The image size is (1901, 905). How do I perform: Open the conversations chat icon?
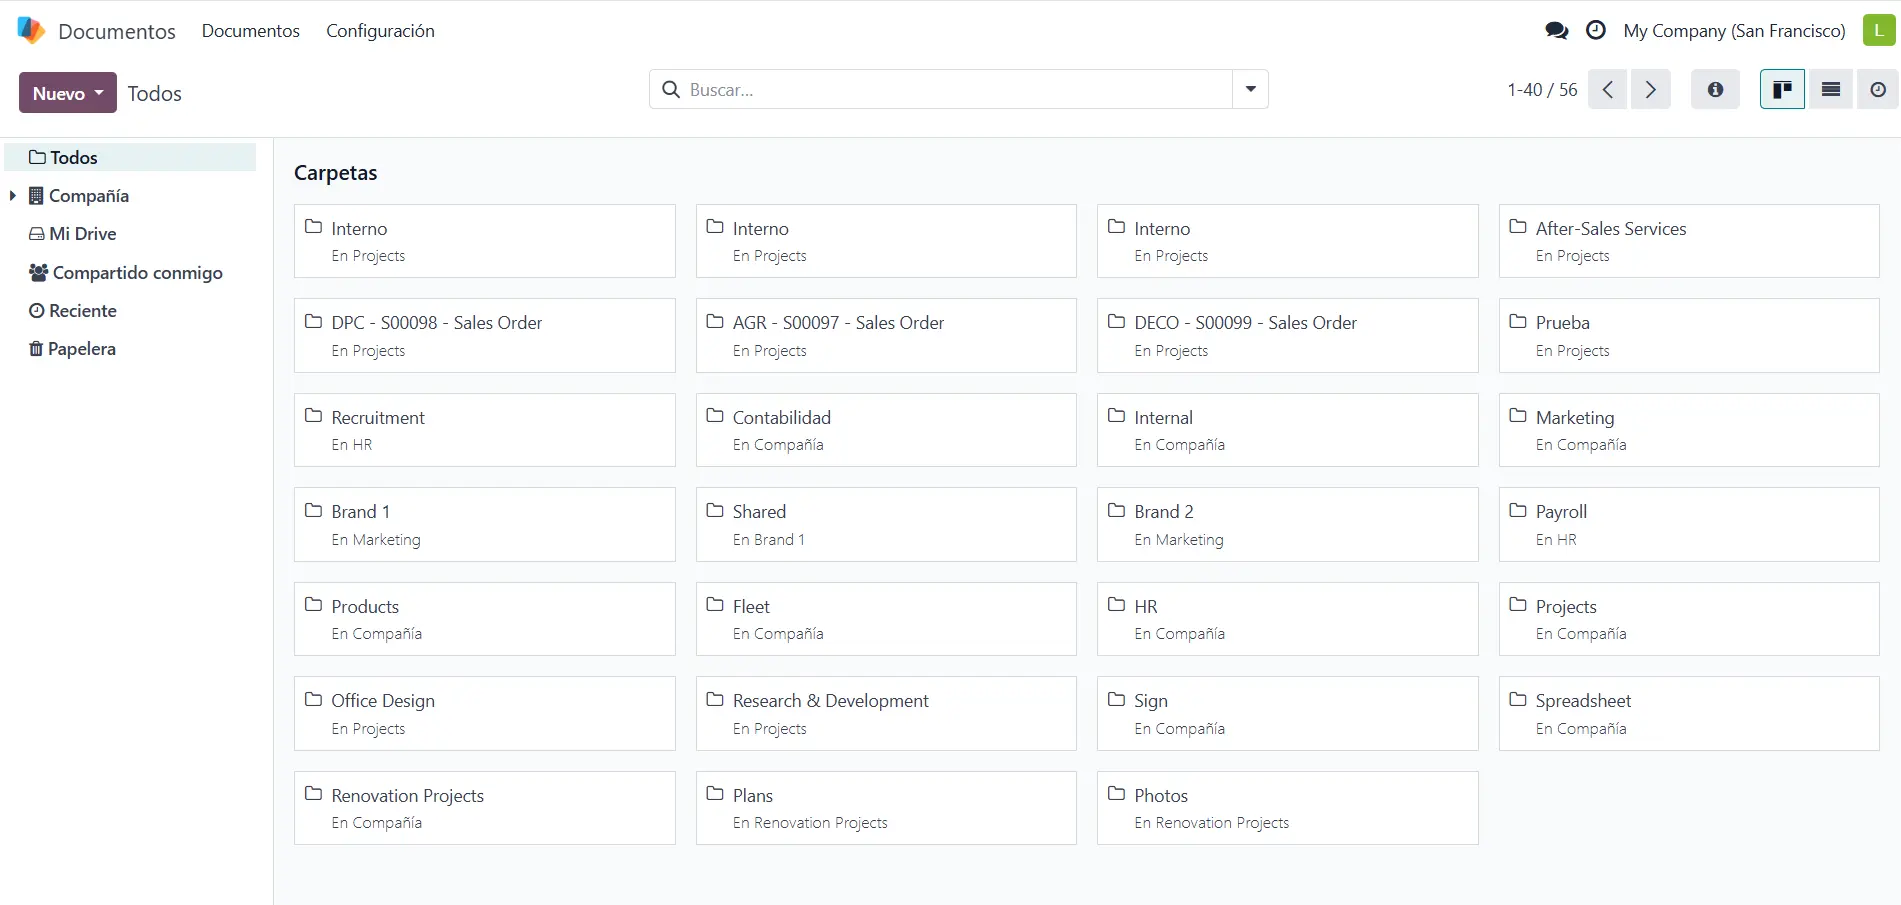(1556, 31)
